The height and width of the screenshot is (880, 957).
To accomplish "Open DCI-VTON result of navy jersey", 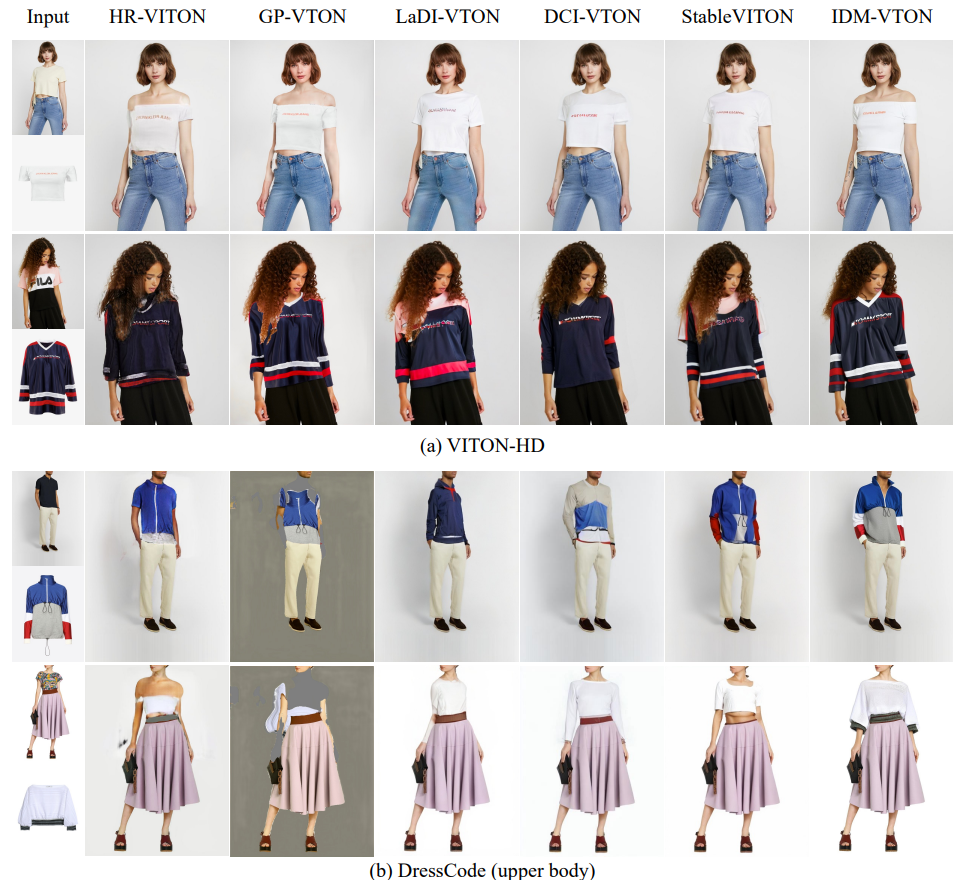I will (592, 330).
